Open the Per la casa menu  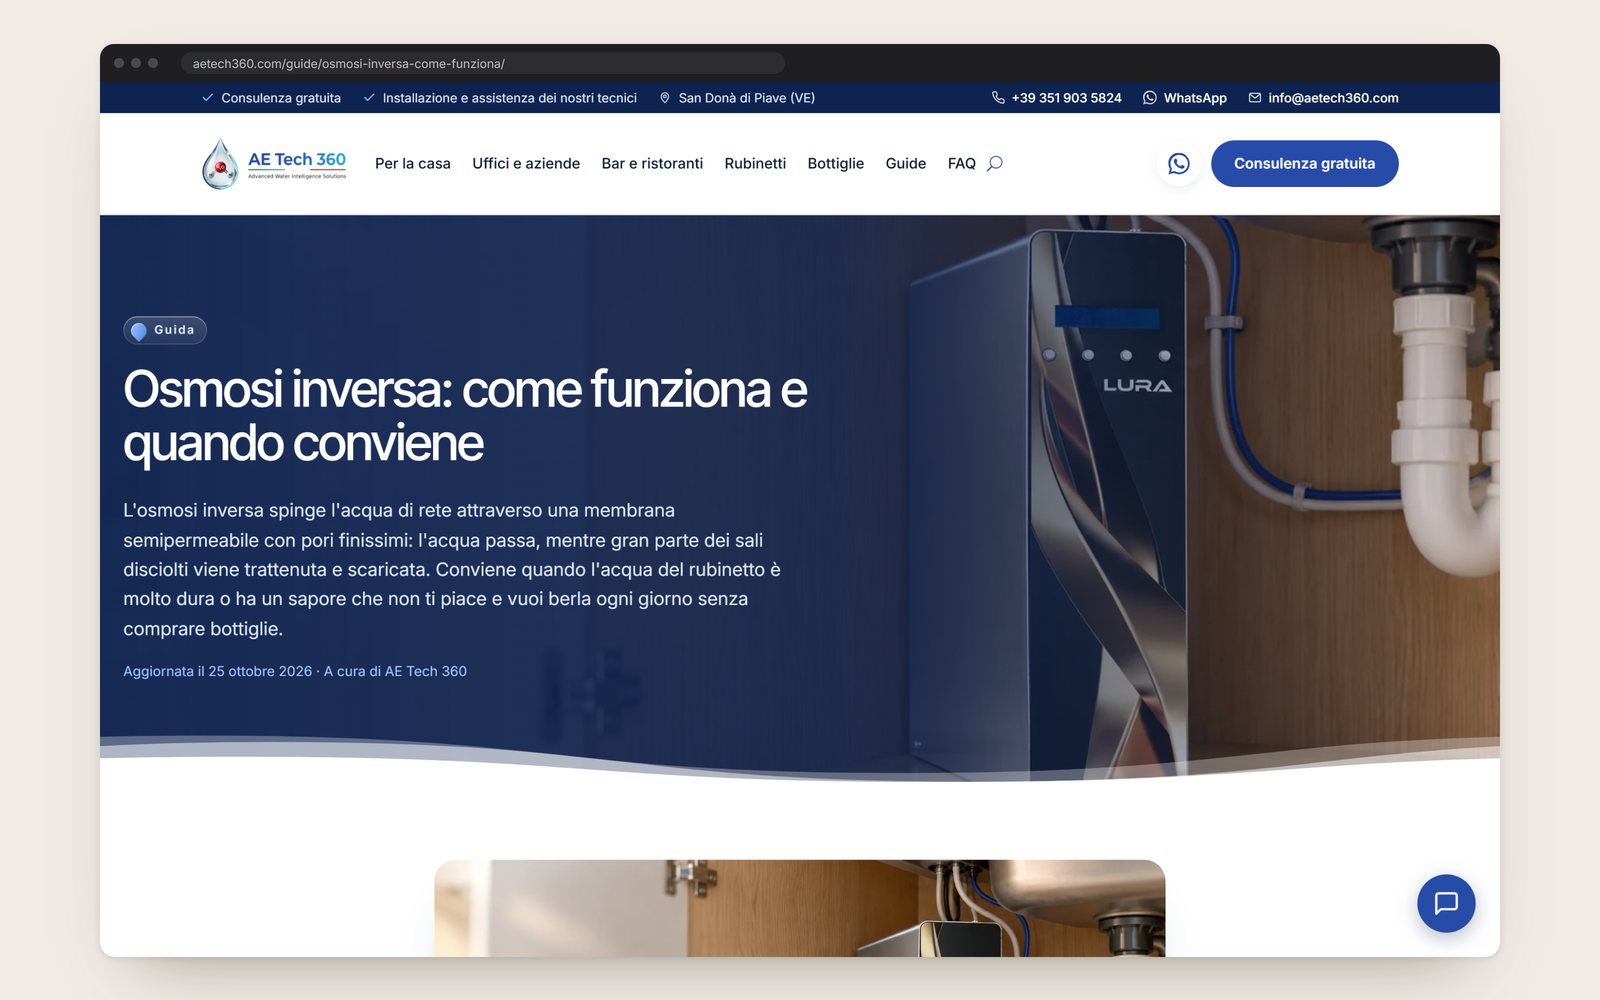[413, 163]
